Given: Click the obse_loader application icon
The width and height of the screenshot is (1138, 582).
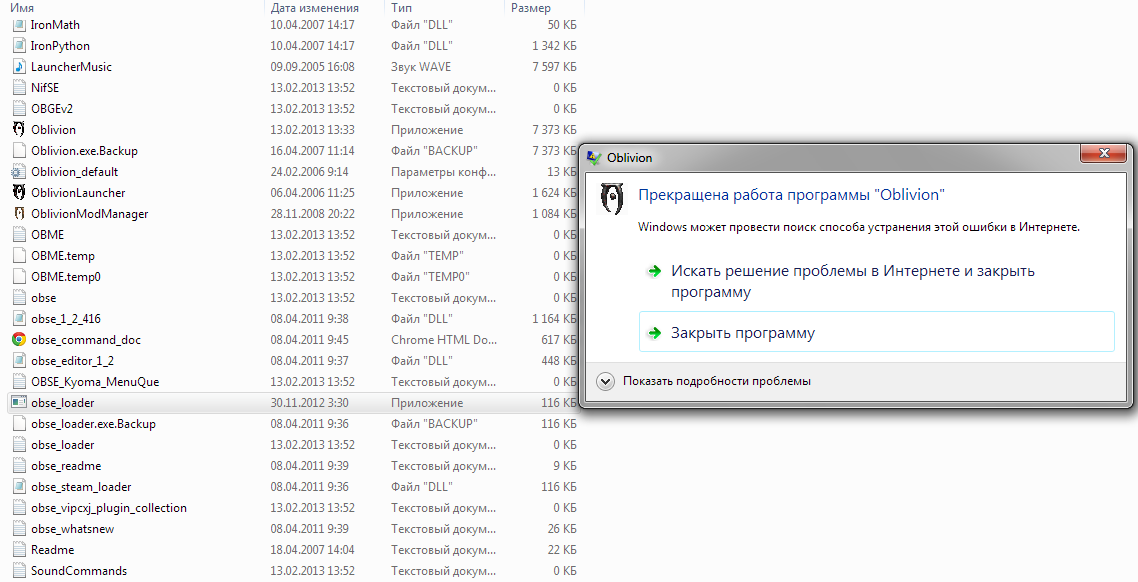Looking at the screenshot, I should click(19, 403).
